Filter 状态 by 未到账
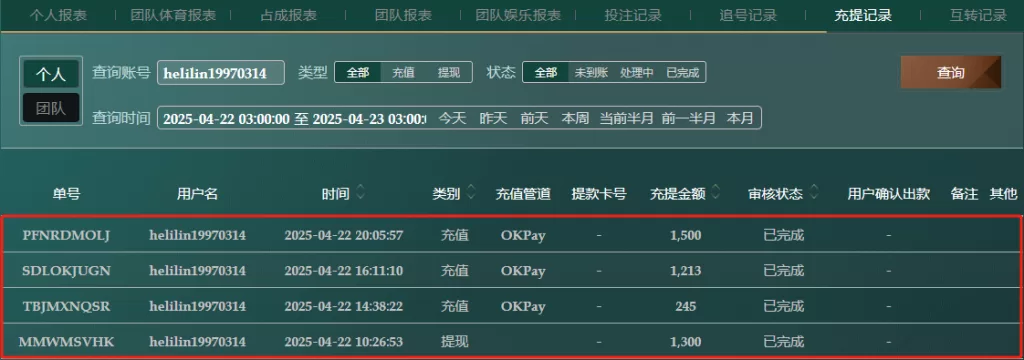Image resolution: width=1024 pixels, height=360 pixels. [591, 73]
